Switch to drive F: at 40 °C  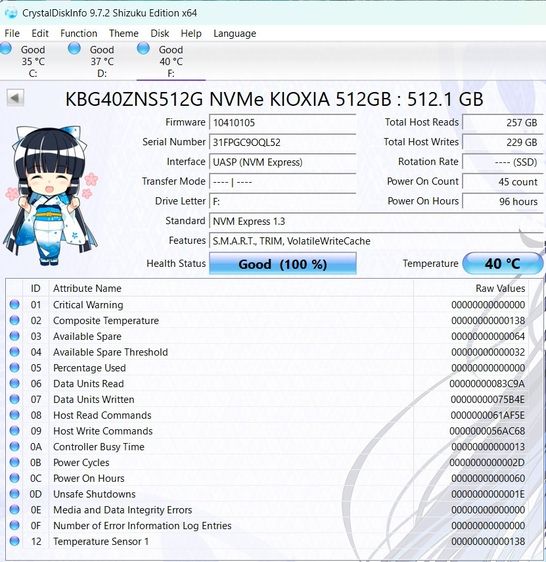pos(171,61)
